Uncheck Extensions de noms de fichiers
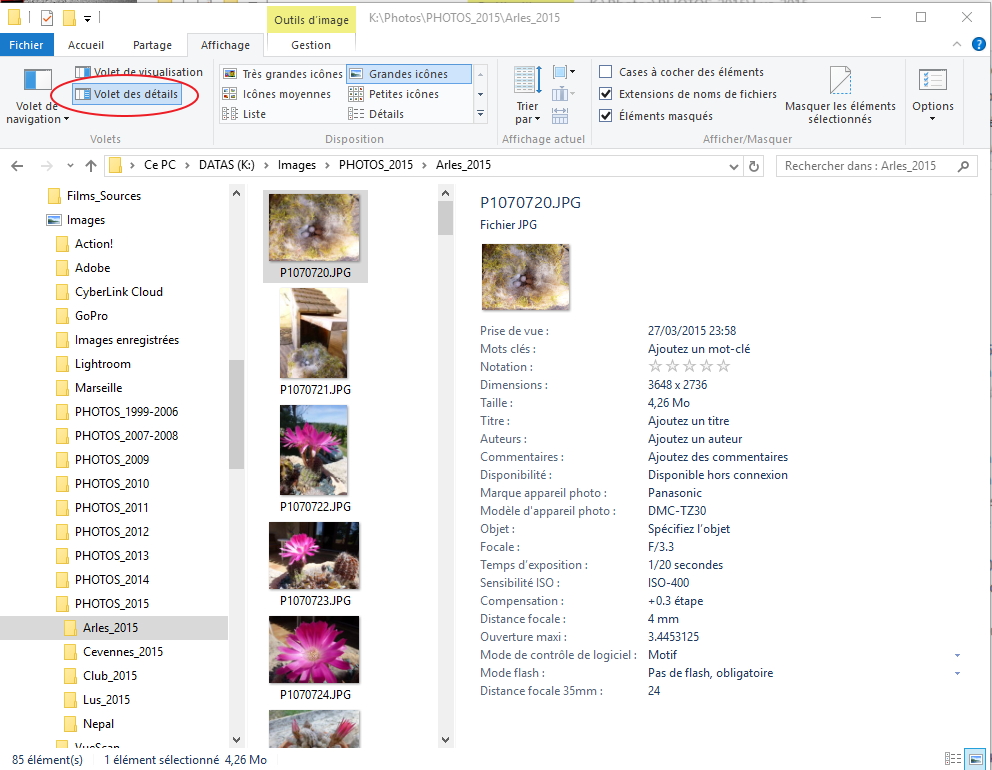This screenshot has height=770, width=992. (606, 94)
